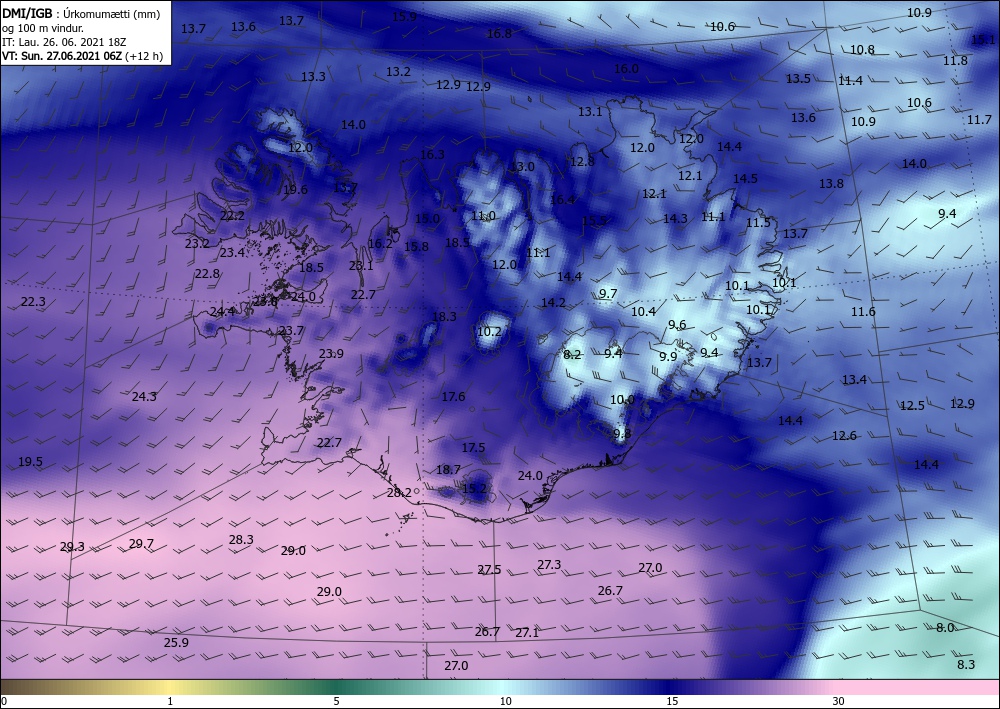This screenshot has width=1000, height=709.
Task: Click the 8.2 value on Vatnajökull glacier
Action: click(x=573, y=354)
